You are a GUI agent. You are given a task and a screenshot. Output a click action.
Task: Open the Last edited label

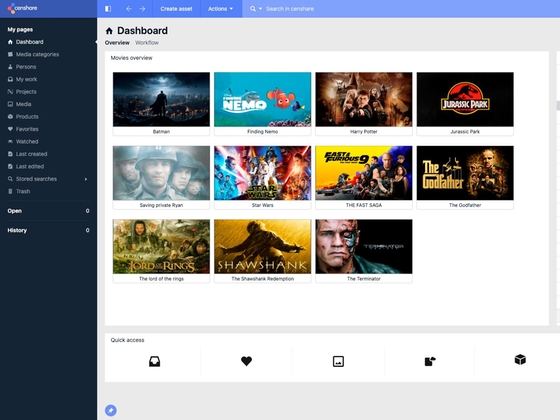point(30,166)
